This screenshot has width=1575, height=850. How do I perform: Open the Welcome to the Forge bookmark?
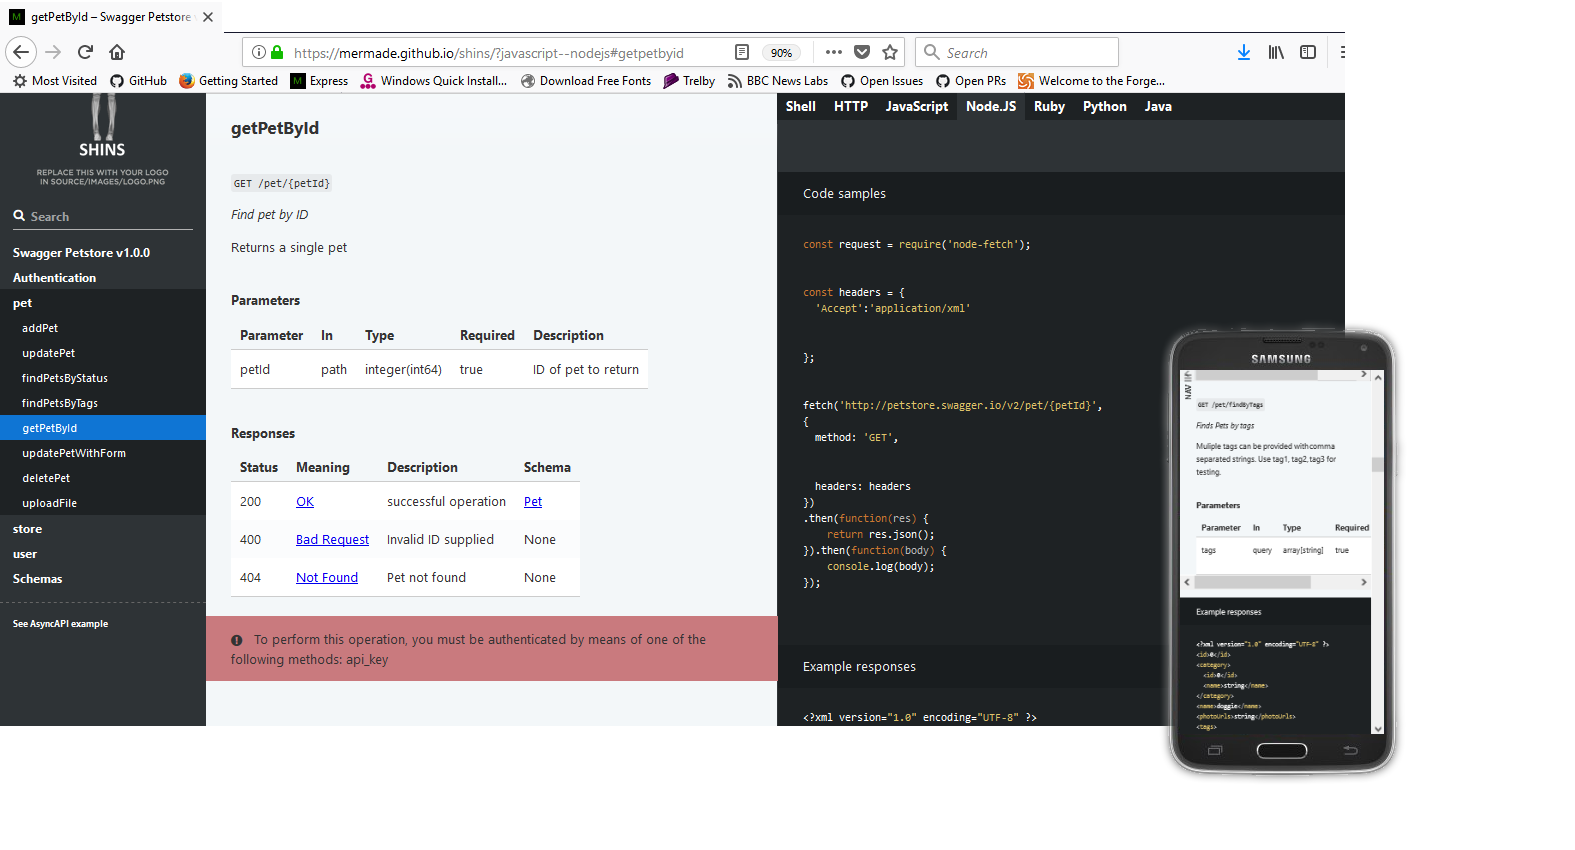tap(1092, 81)
